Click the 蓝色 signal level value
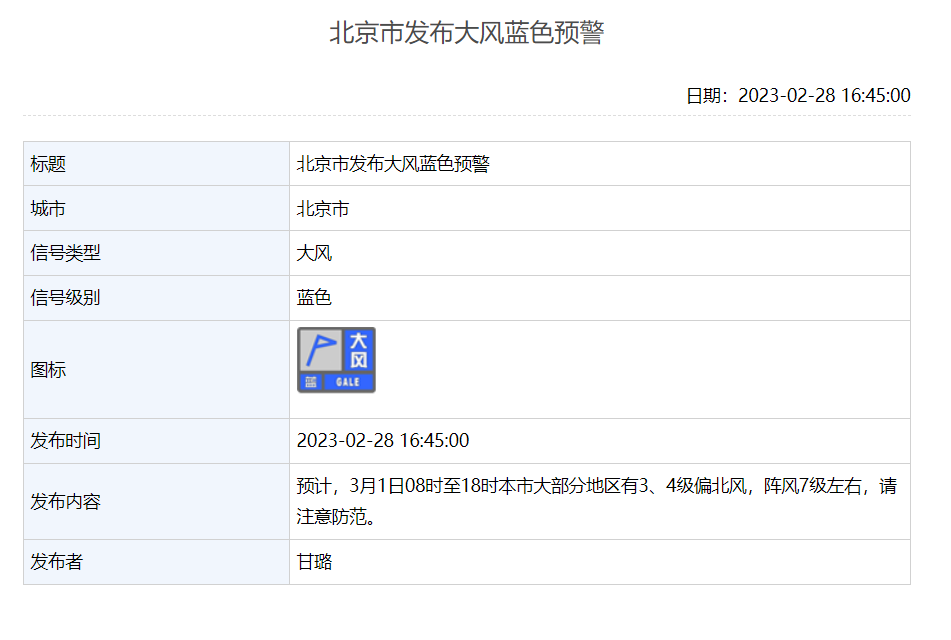951x640 pixels. point(314,298)
